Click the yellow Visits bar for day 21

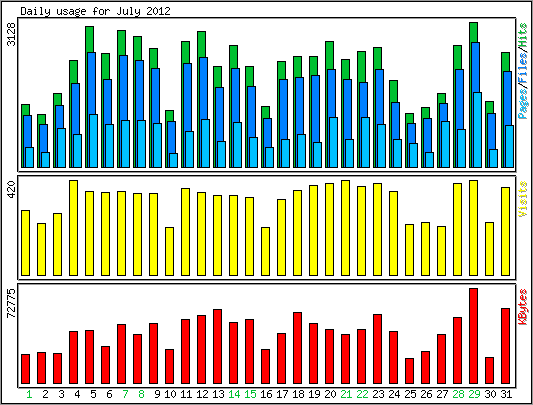point(345,228)
